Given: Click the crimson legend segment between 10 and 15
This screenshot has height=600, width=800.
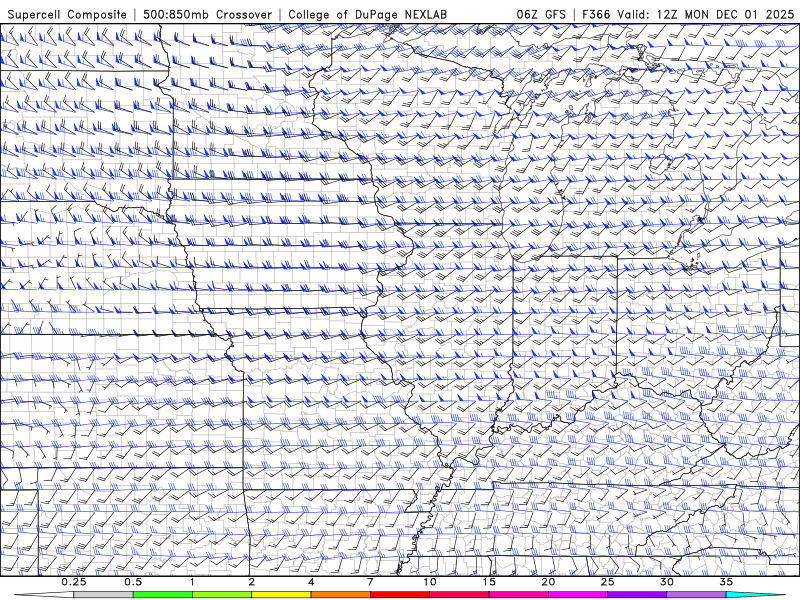Looking at the screenshot, I should tap(459, 595).
